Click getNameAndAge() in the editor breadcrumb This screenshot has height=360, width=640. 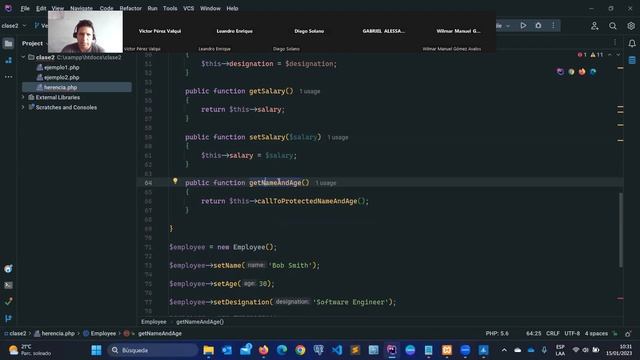200,322
